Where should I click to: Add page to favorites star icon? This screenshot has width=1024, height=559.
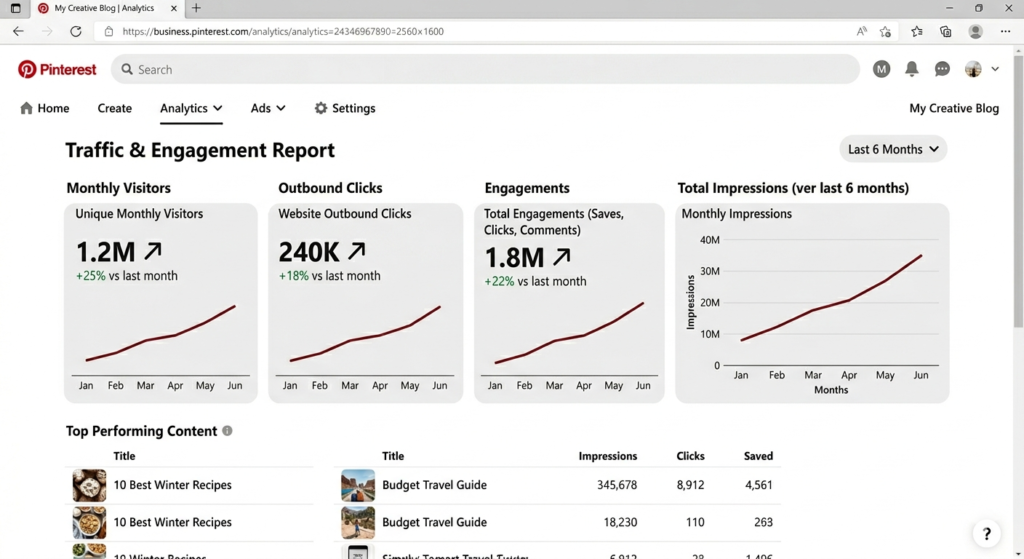pos(885,31)
